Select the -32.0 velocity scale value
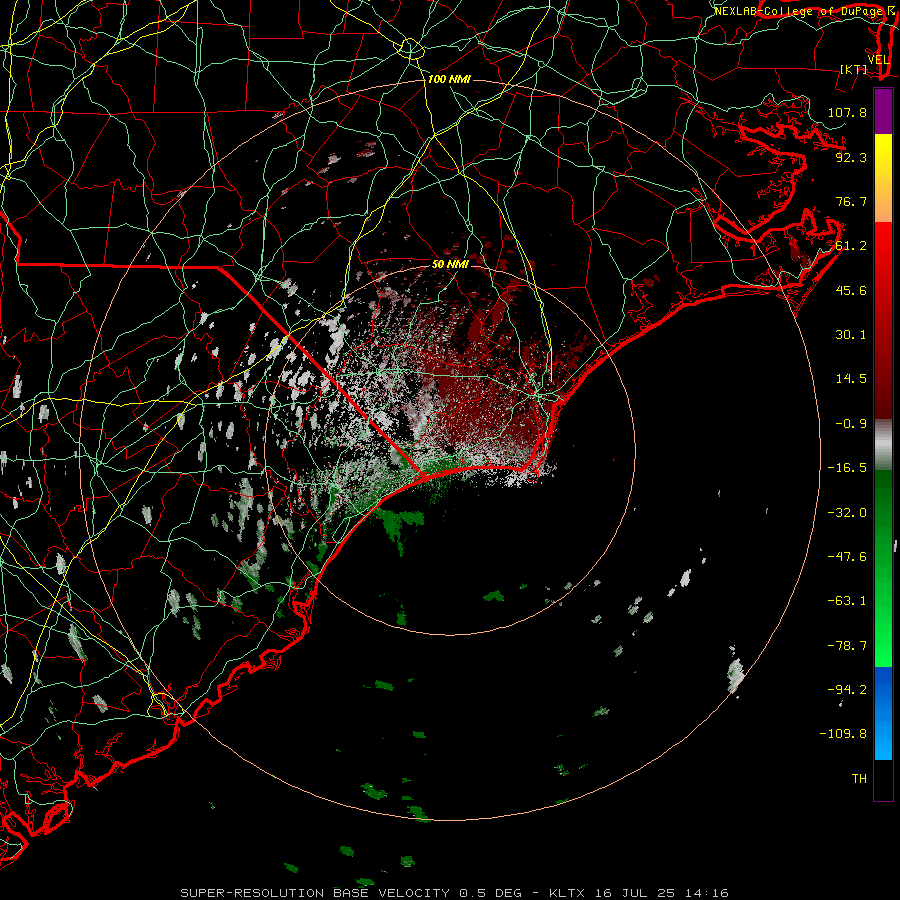The height and width of the screenshot is (900, 900). click(847, 513)
